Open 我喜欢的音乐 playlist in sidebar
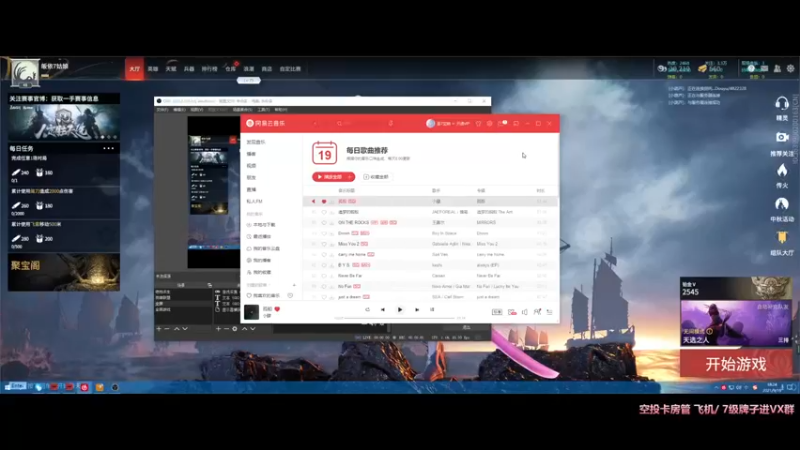This screenshot has width=800, height=450. coord(264,295)
